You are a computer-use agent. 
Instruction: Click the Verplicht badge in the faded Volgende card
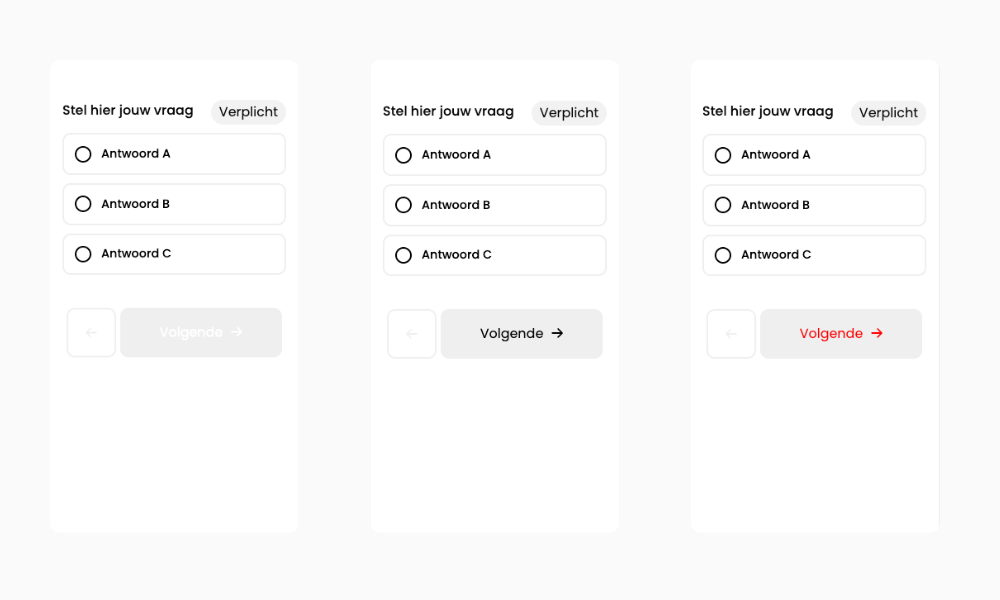(248, 112)
